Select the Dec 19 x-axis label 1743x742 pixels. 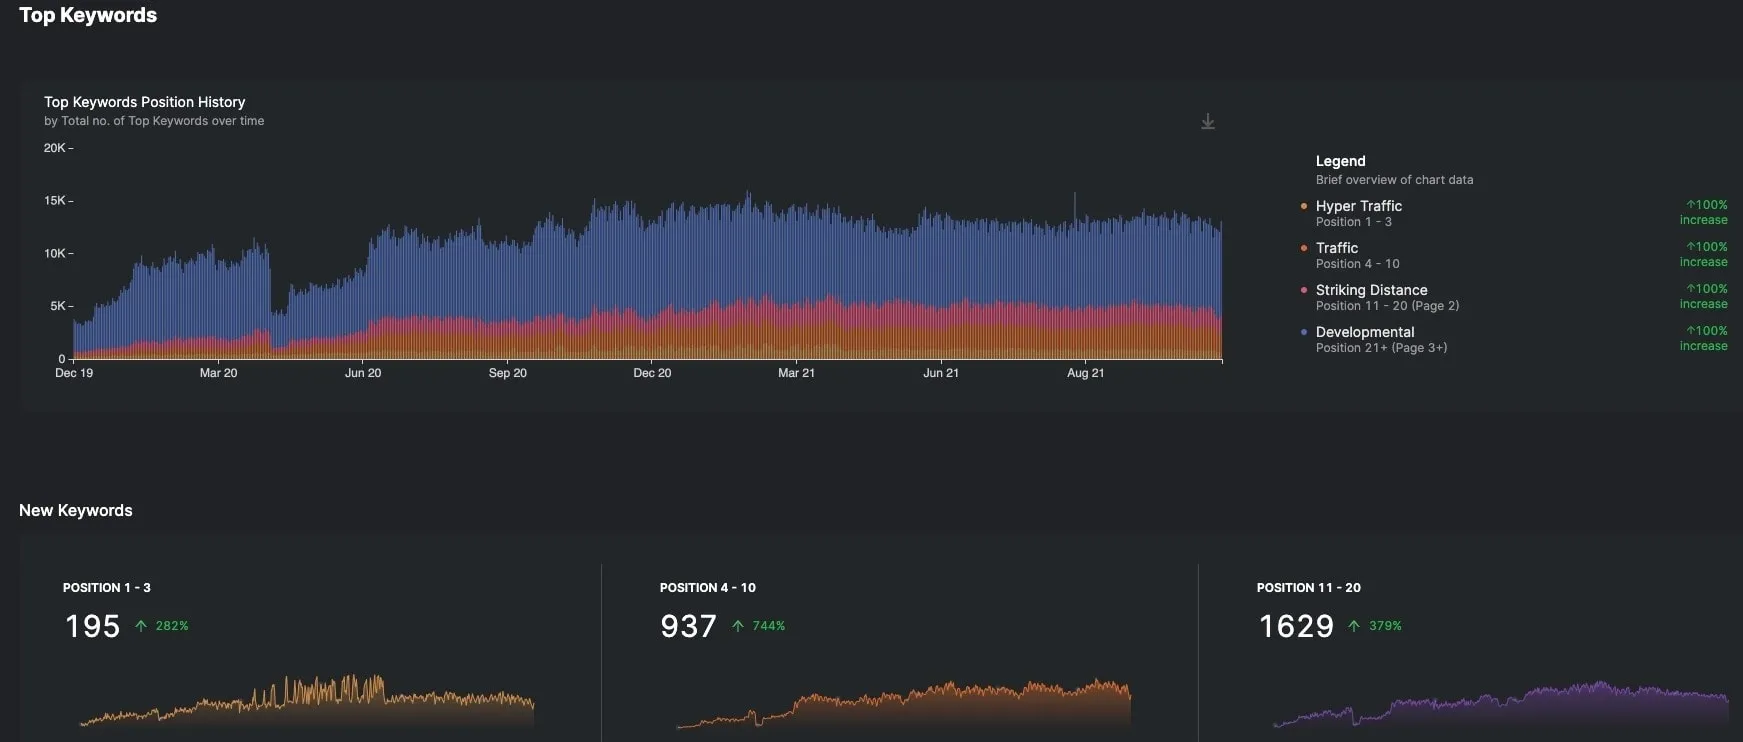pos(74,373)
